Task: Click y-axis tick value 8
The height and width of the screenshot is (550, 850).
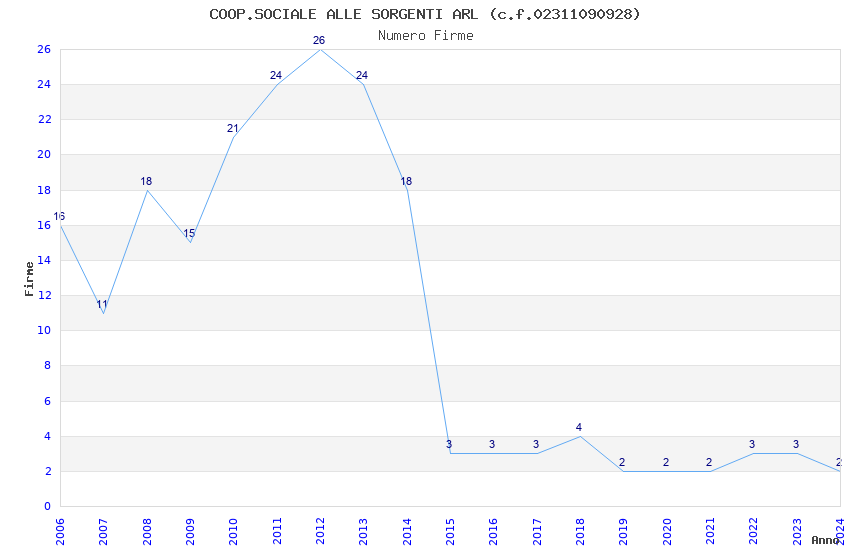Action: tap(47, 365)
